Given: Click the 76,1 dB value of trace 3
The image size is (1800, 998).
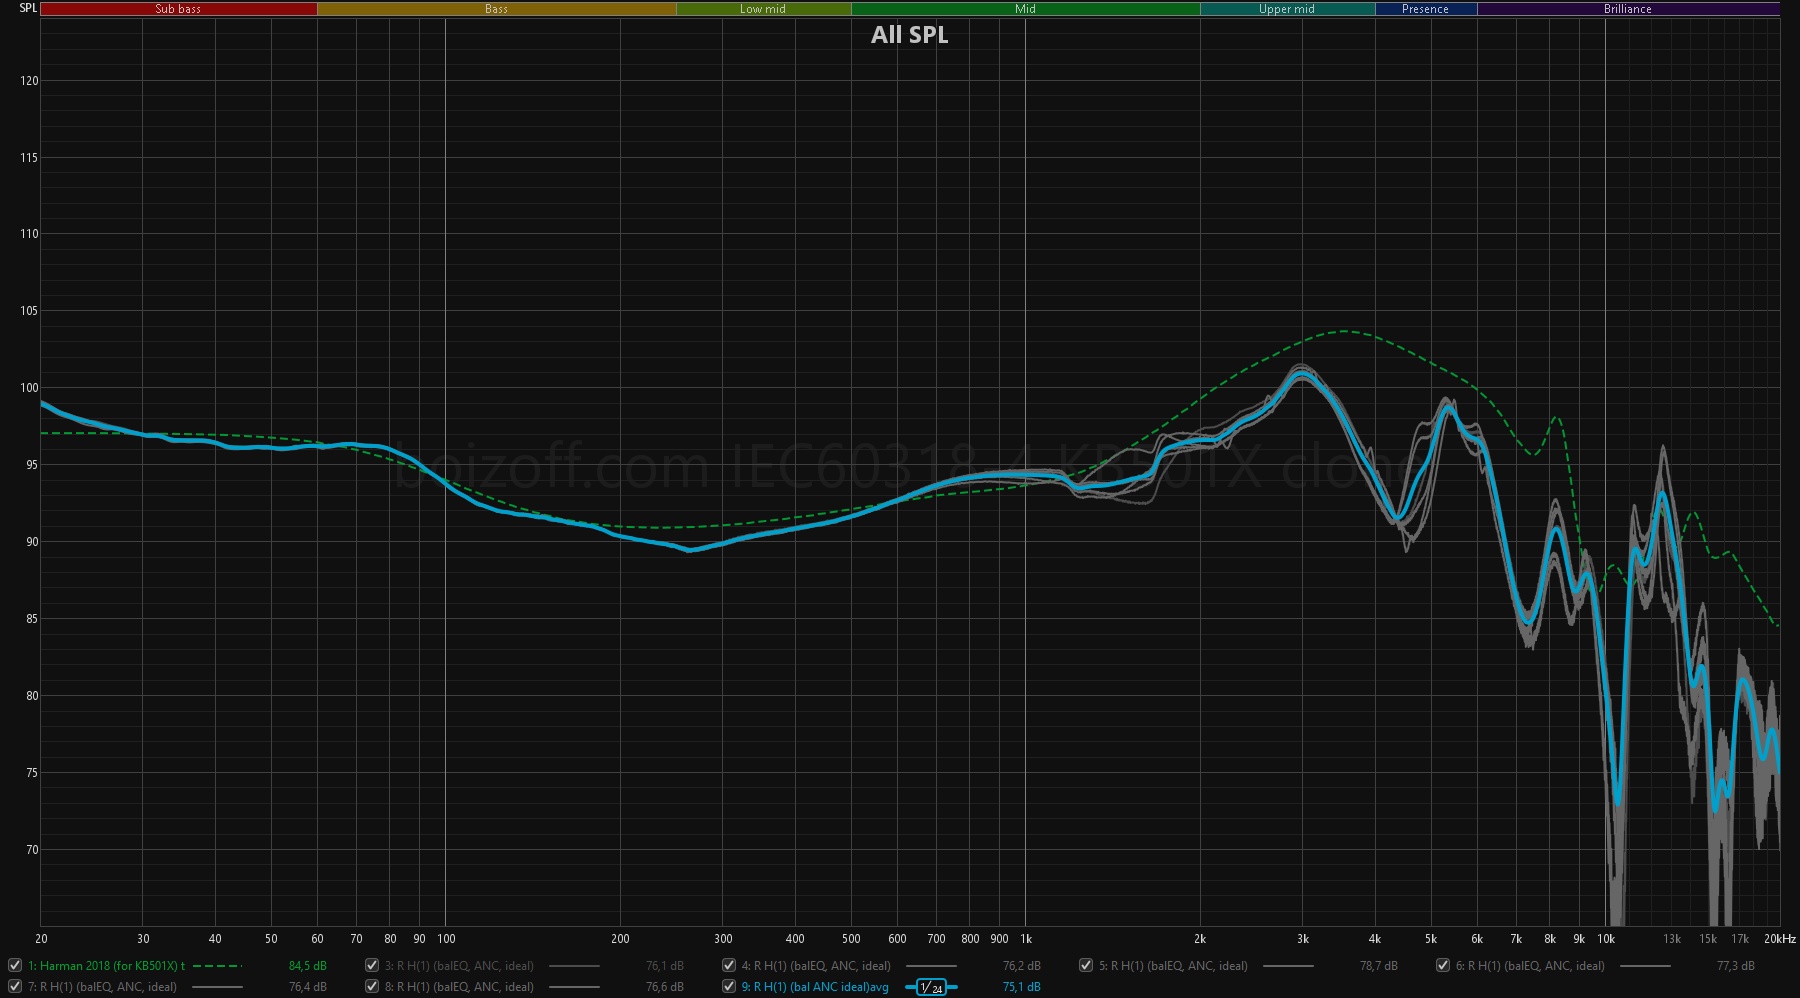Looking at the screenshot, I should (665, 966).
